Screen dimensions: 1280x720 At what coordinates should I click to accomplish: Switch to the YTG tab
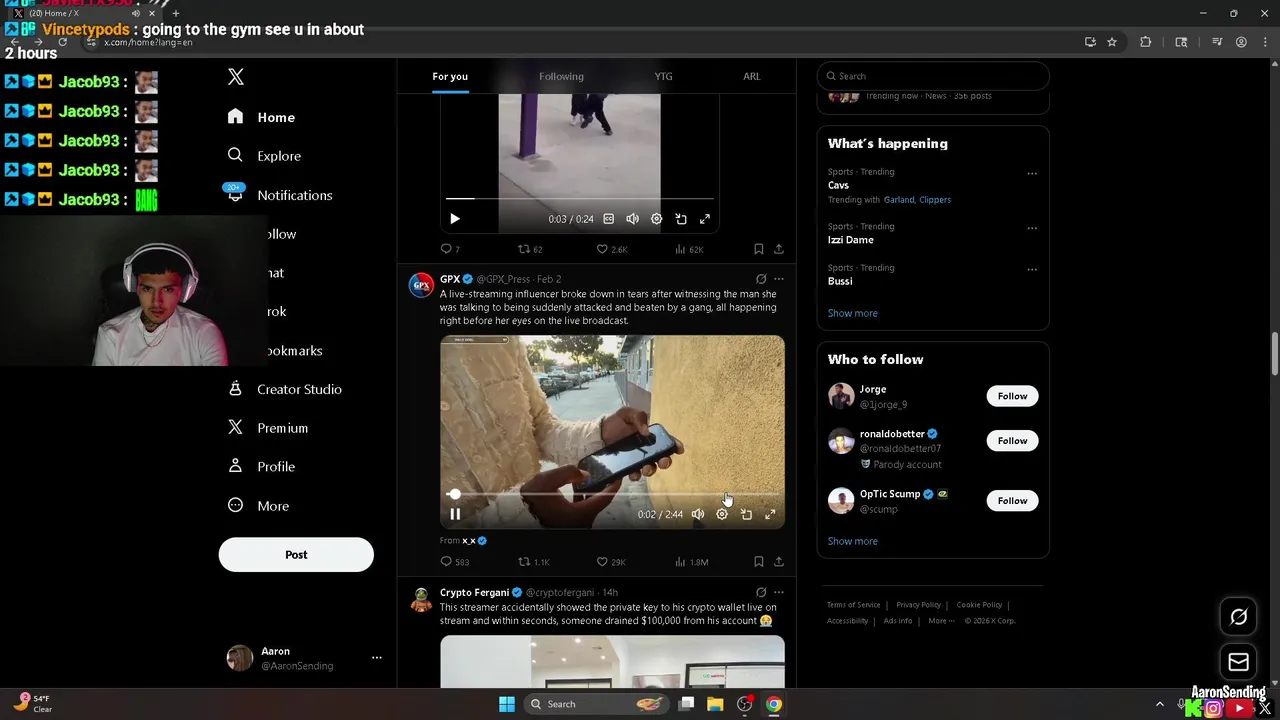point(664,76)
